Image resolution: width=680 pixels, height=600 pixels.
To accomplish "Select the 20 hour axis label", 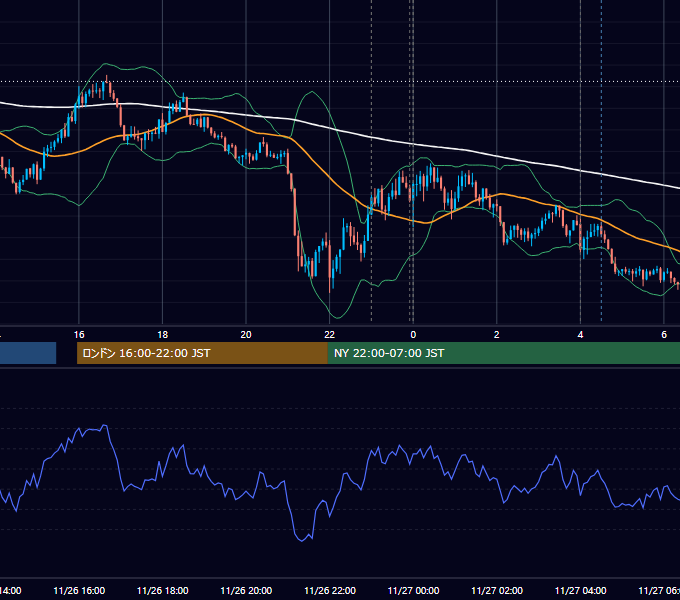I will (246, 335).
